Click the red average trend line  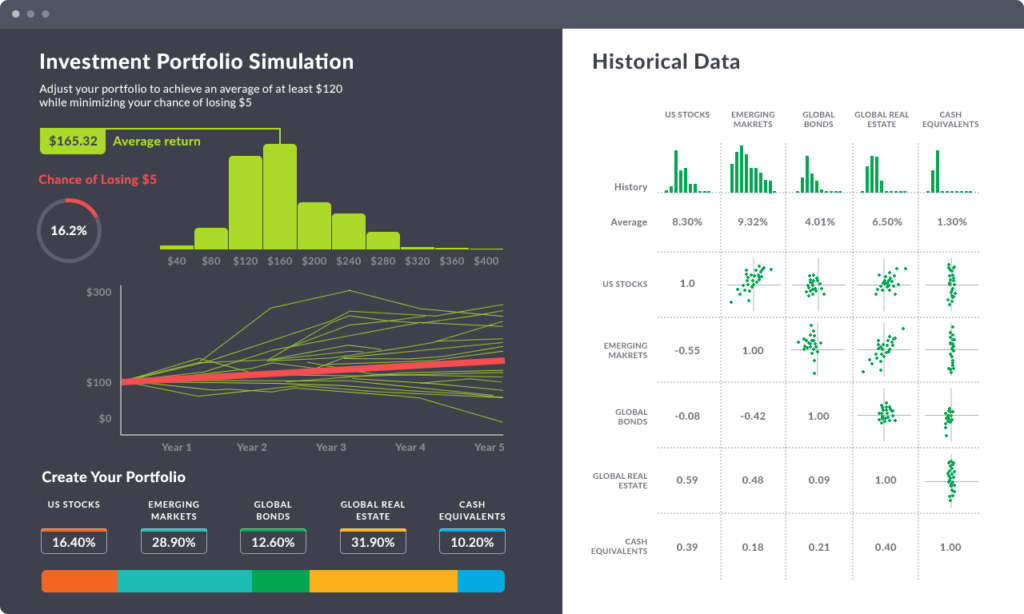click(x=313, y=371)
